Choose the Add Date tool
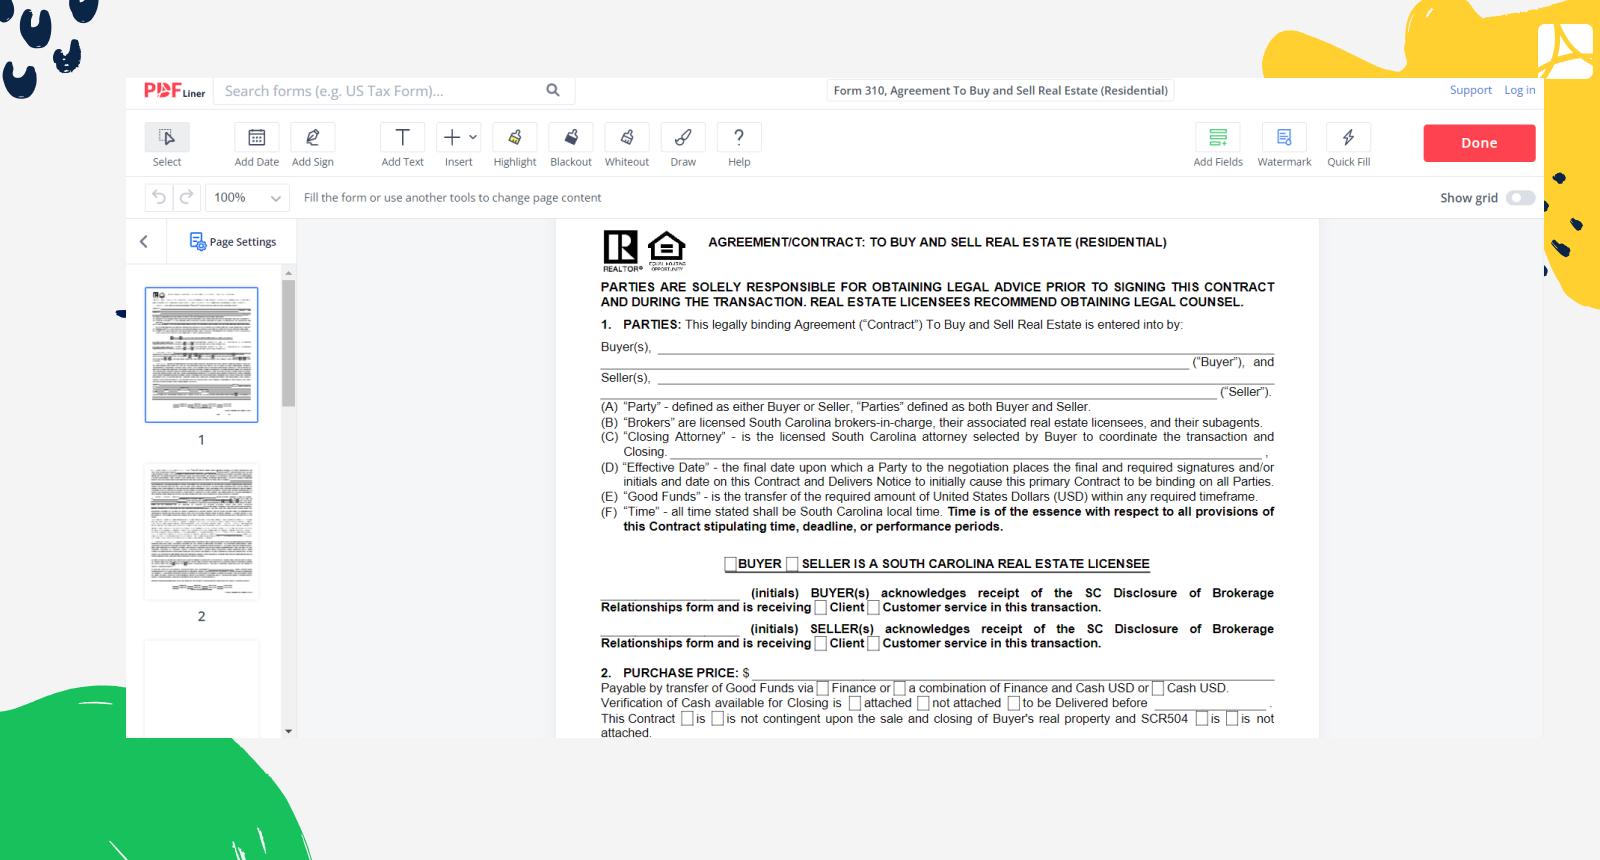The image size is (1600, 860). point(257,146)
